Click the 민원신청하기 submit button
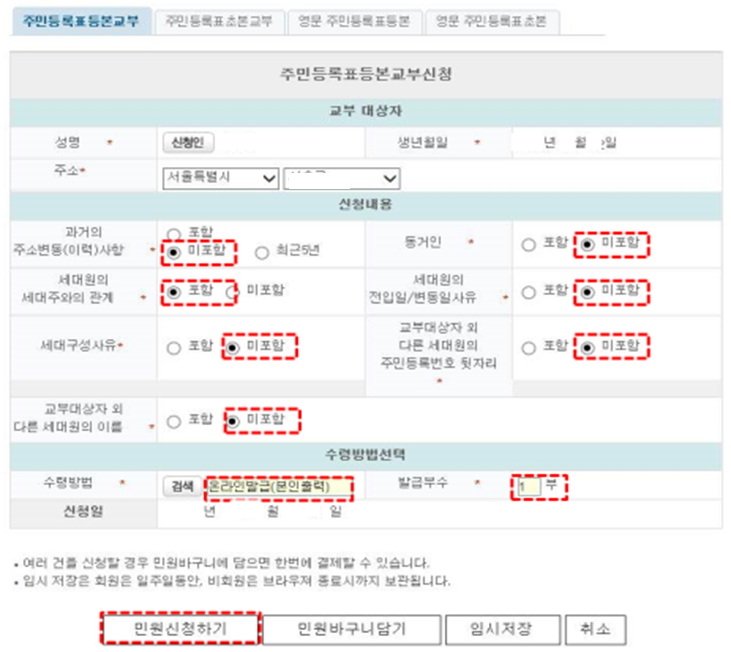 pos(181,629)
